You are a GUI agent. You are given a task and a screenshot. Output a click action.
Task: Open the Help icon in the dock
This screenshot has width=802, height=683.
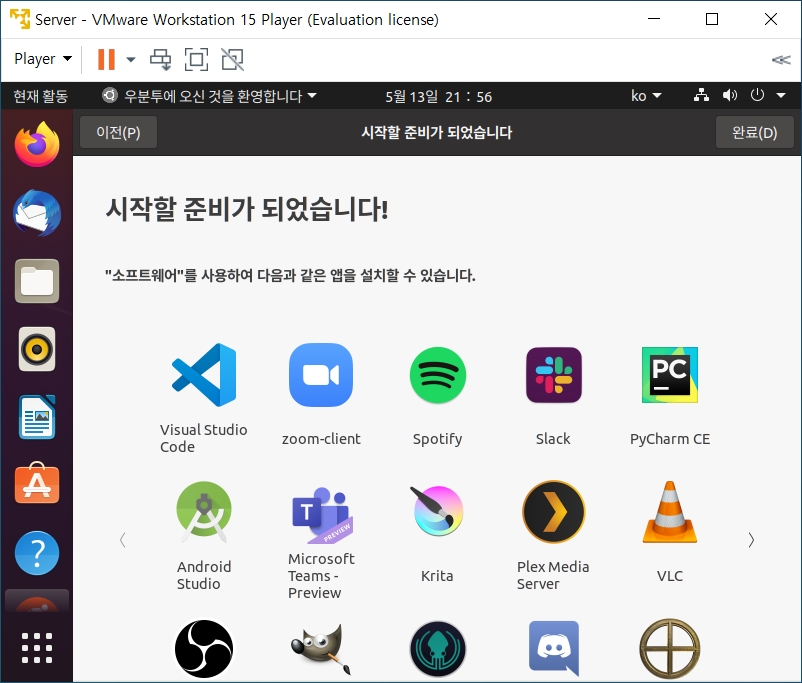pyautogui.click(x=37, y=553)
